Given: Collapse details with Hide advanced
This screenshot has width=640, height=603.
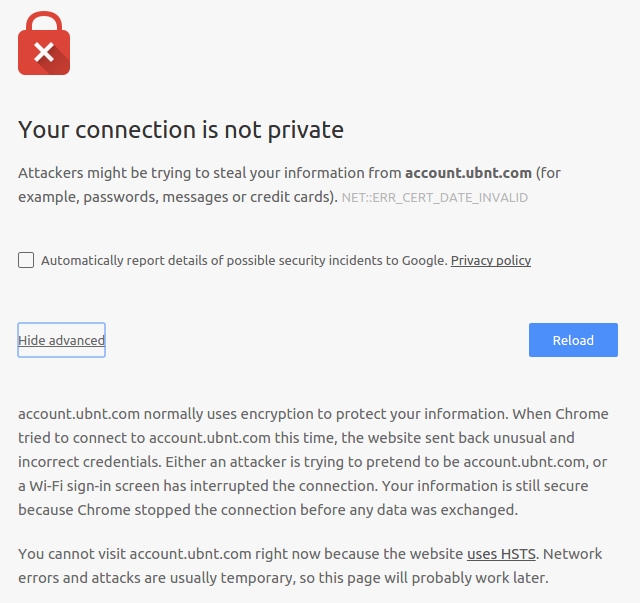Looking at the screenshot, I should click(x=61, y=340).
